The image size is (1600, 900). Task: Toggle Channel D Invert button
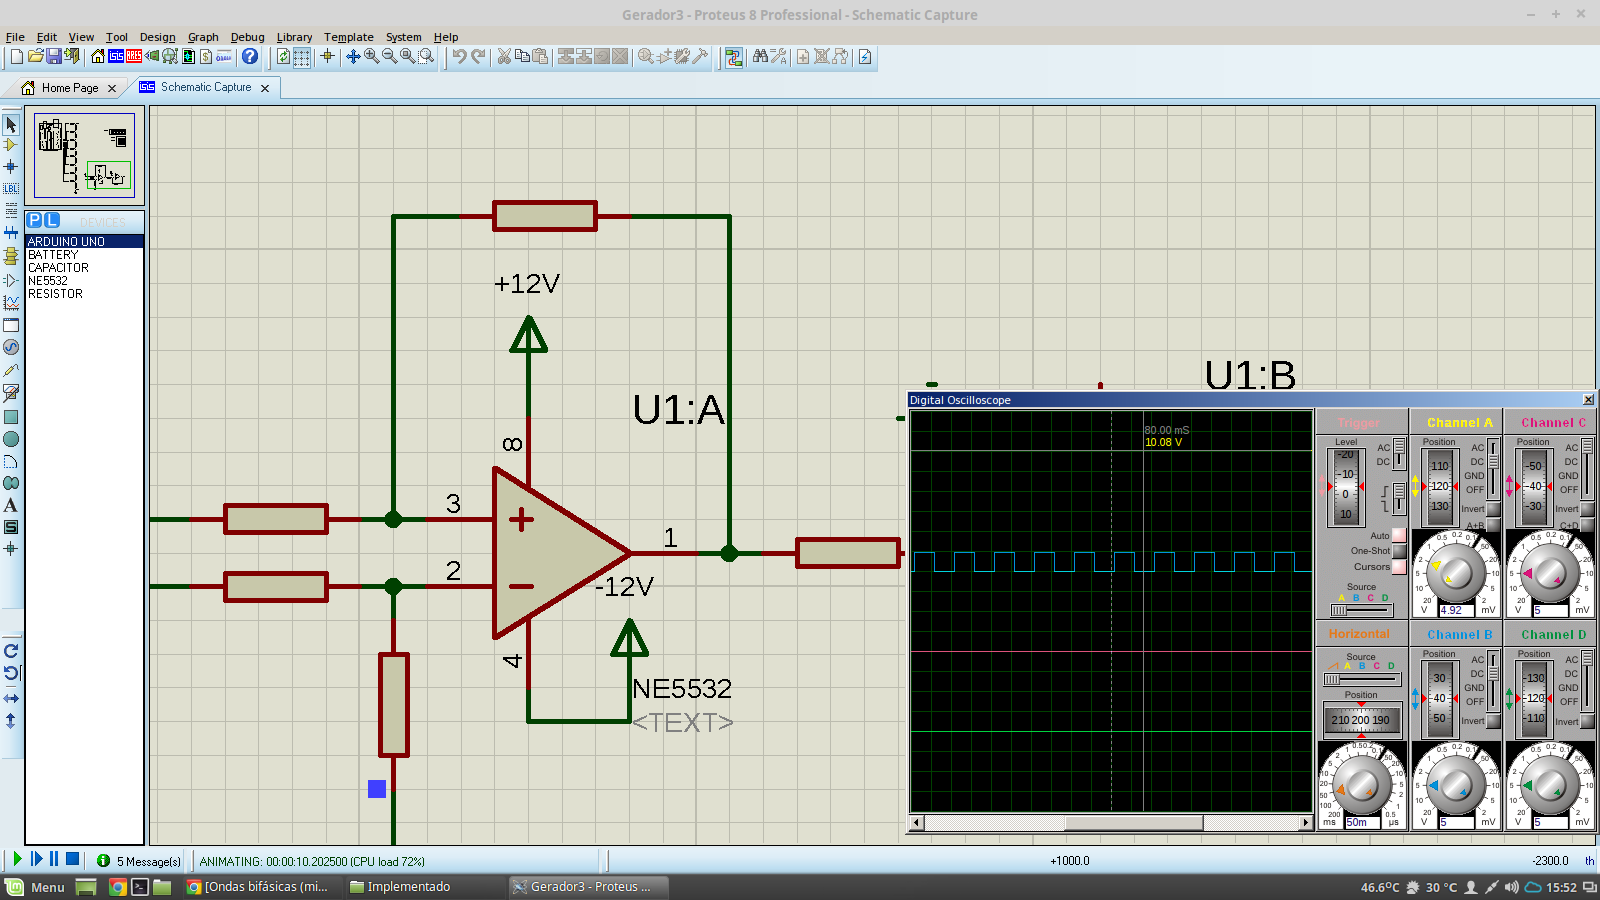[x=1587, y=721]
